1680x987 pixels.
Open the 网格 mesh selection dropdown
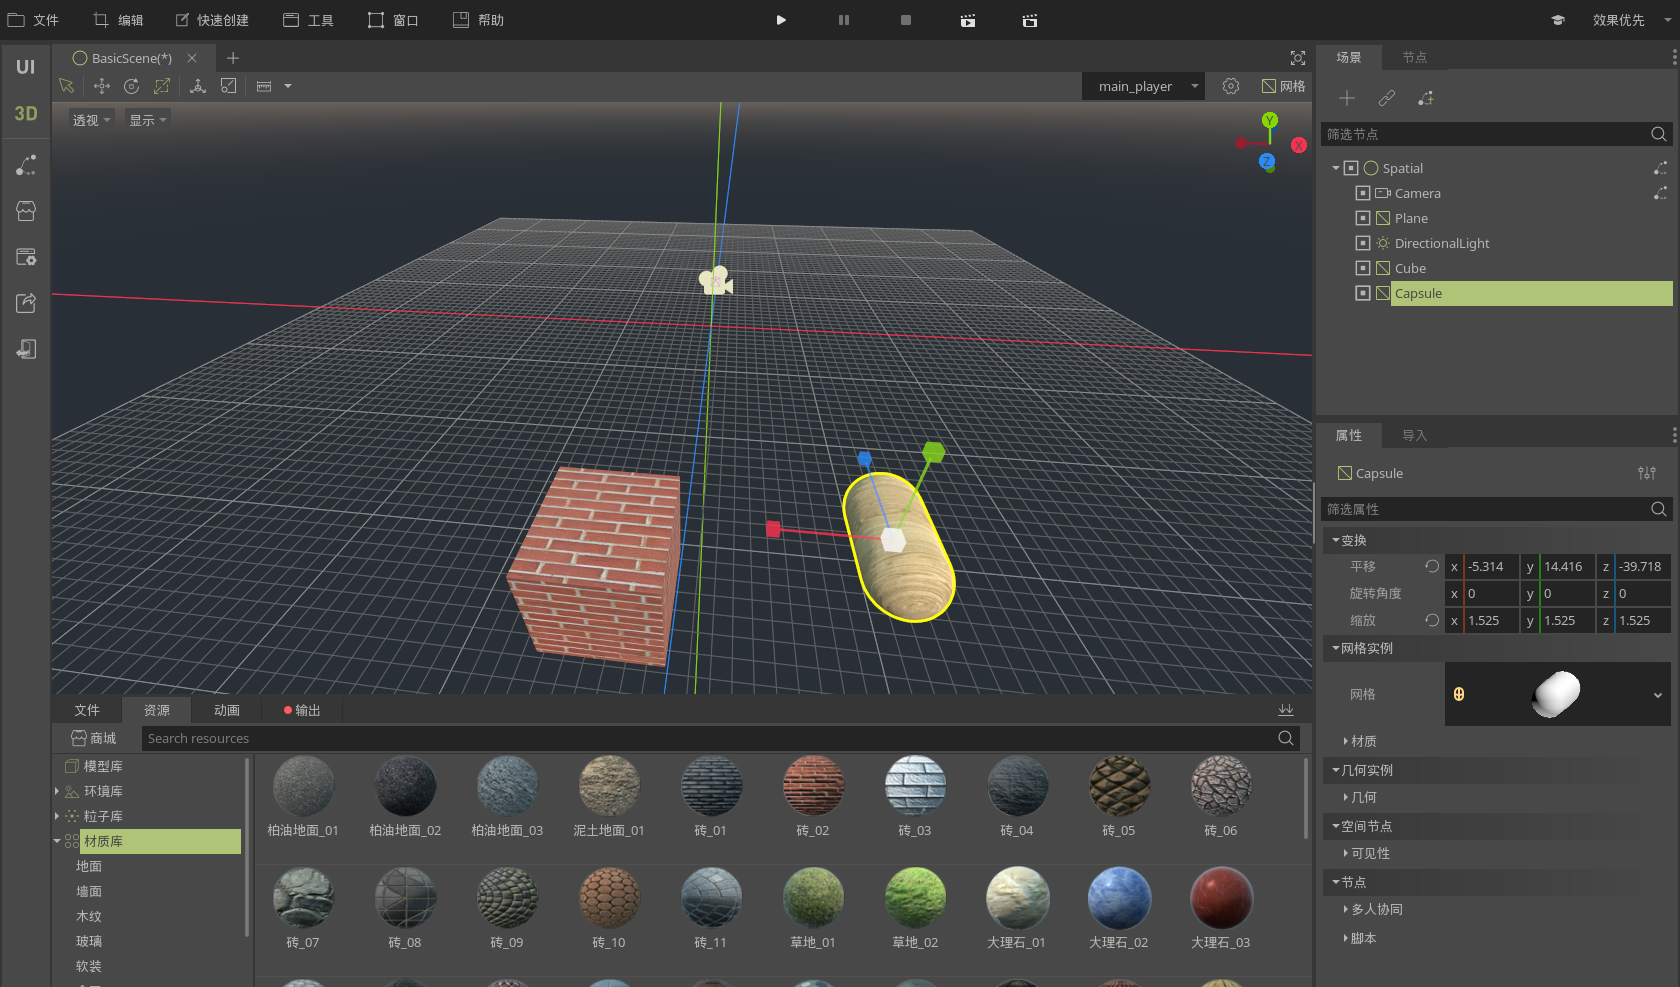(1658, 695)
